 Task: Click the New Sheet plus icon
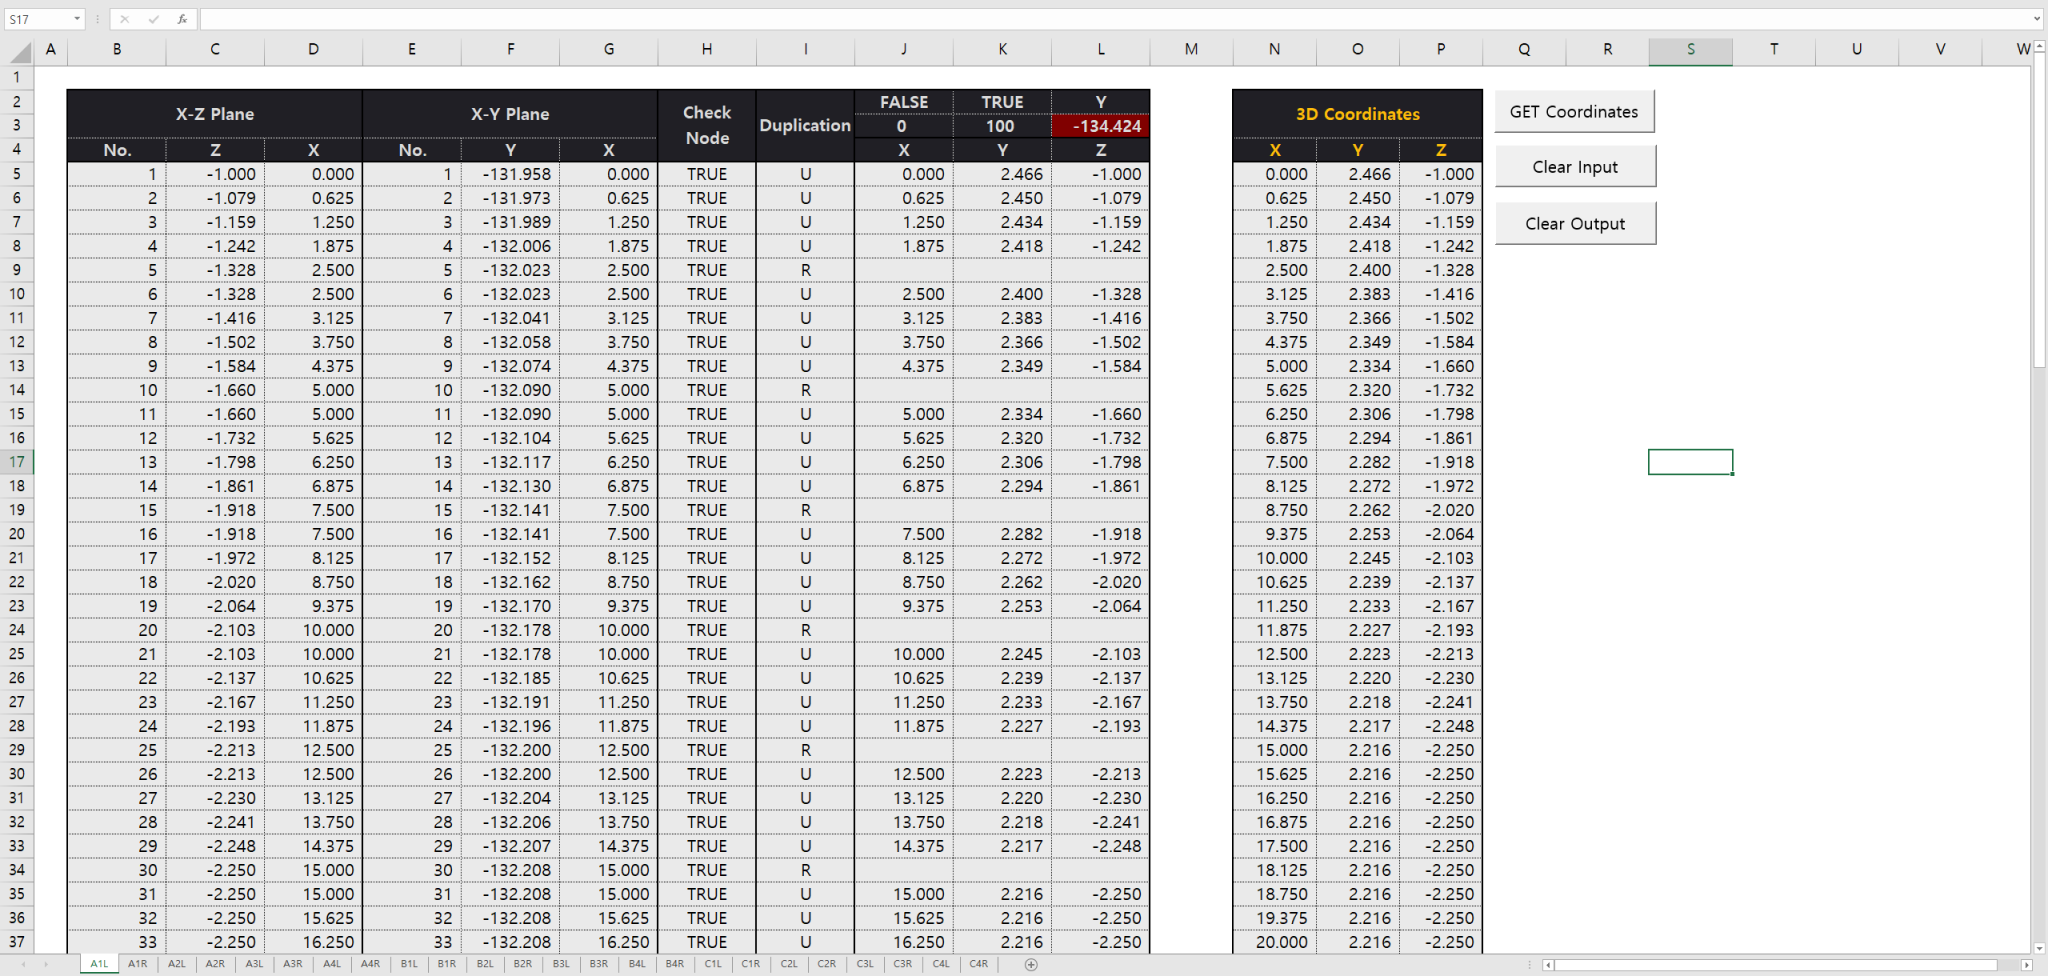pos(1030,964)
